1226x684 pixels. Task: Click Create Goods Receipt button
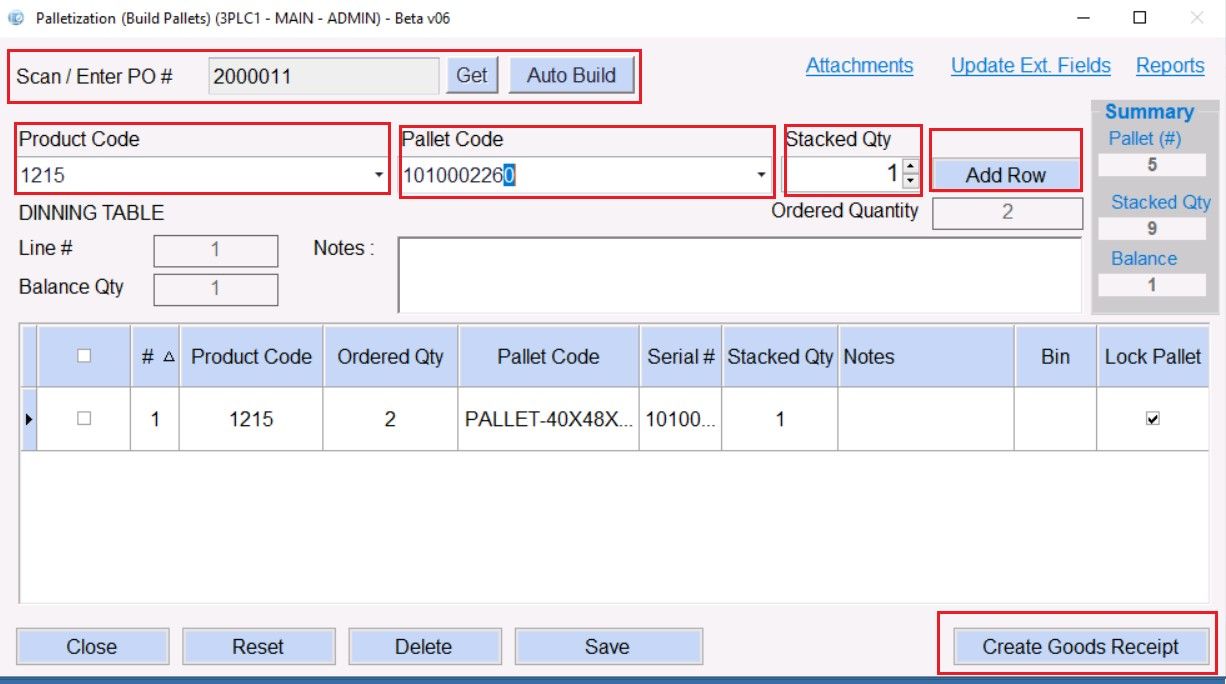pyautogui.click(x=1080, y=647)
